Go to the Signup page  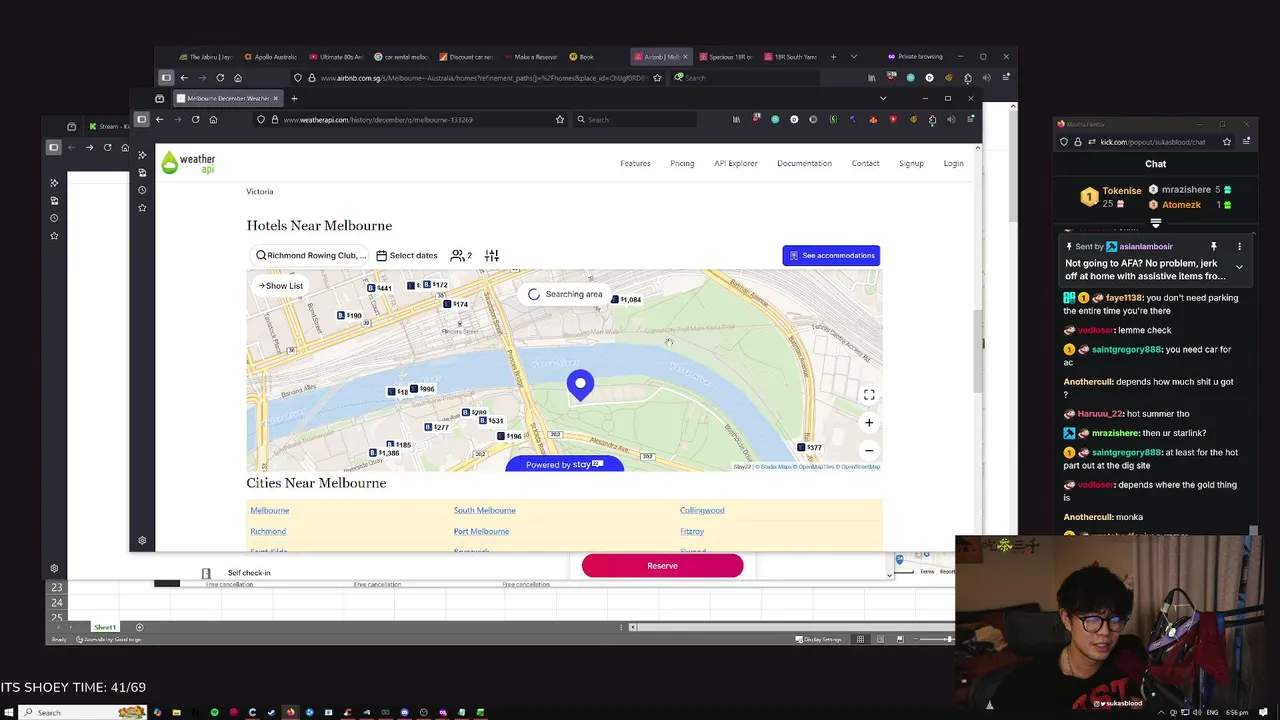click(911, 163)
